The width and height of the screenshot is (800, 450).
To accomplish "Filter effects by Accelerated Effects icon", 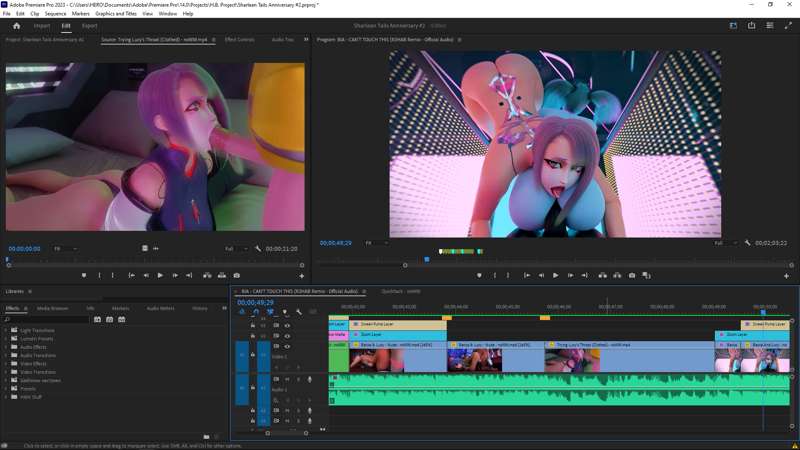I will (97, 319).
